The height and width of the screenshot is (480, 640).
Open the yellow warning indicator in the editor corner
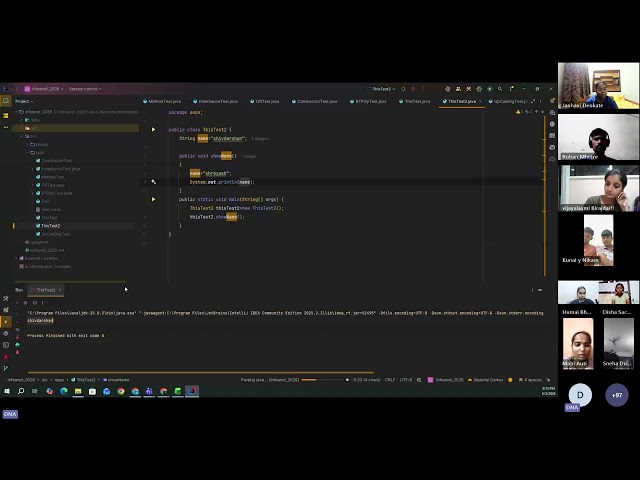519,112
